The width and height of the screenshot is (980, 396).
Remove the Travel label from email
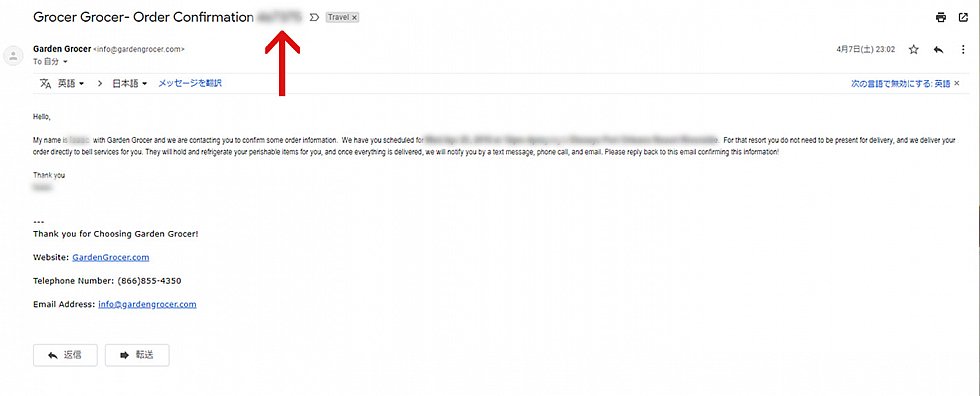pos(354,17)
